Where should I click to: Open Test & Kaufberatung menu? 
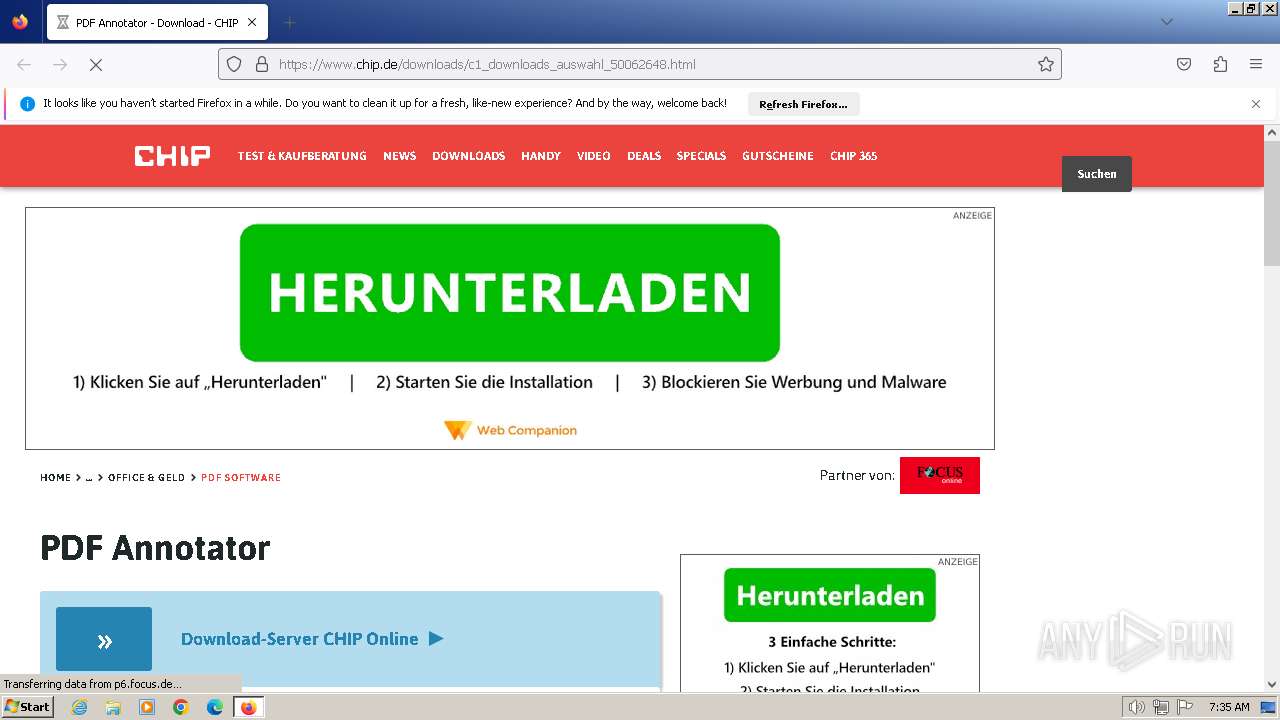pyautogui.click(x=302, y=156)
